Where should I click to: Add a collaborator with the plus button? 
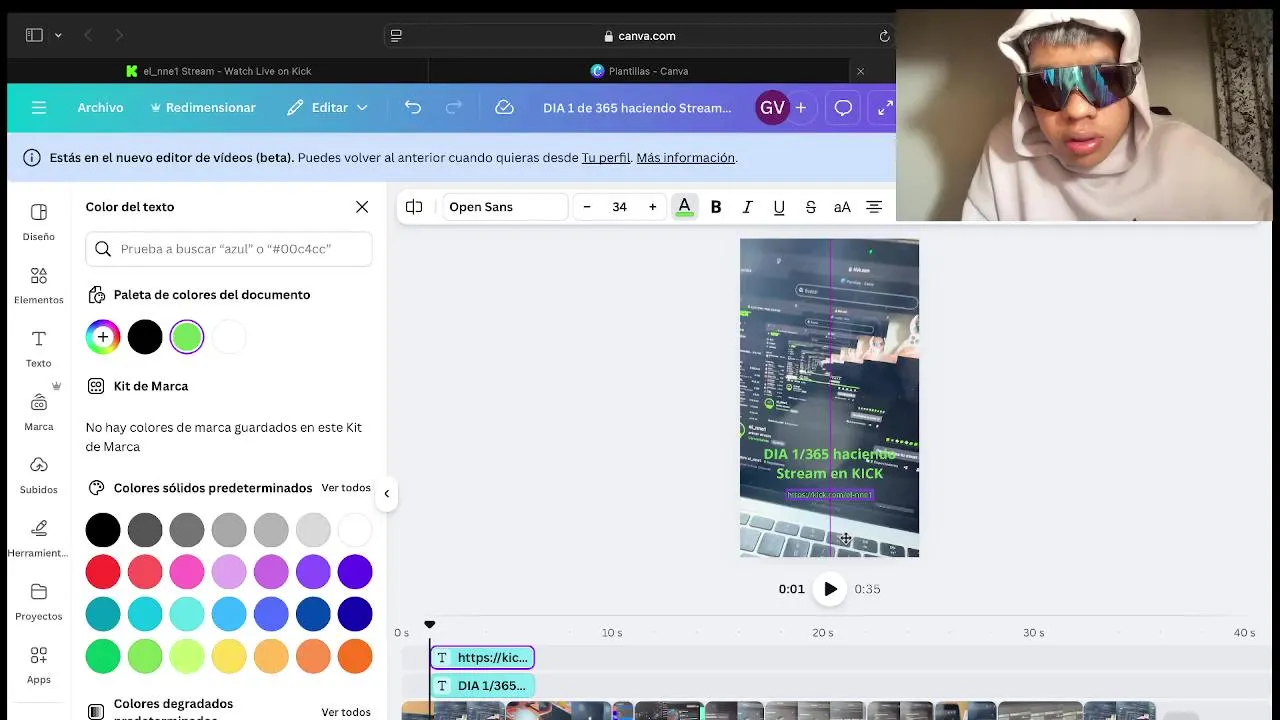click(800, 107)
